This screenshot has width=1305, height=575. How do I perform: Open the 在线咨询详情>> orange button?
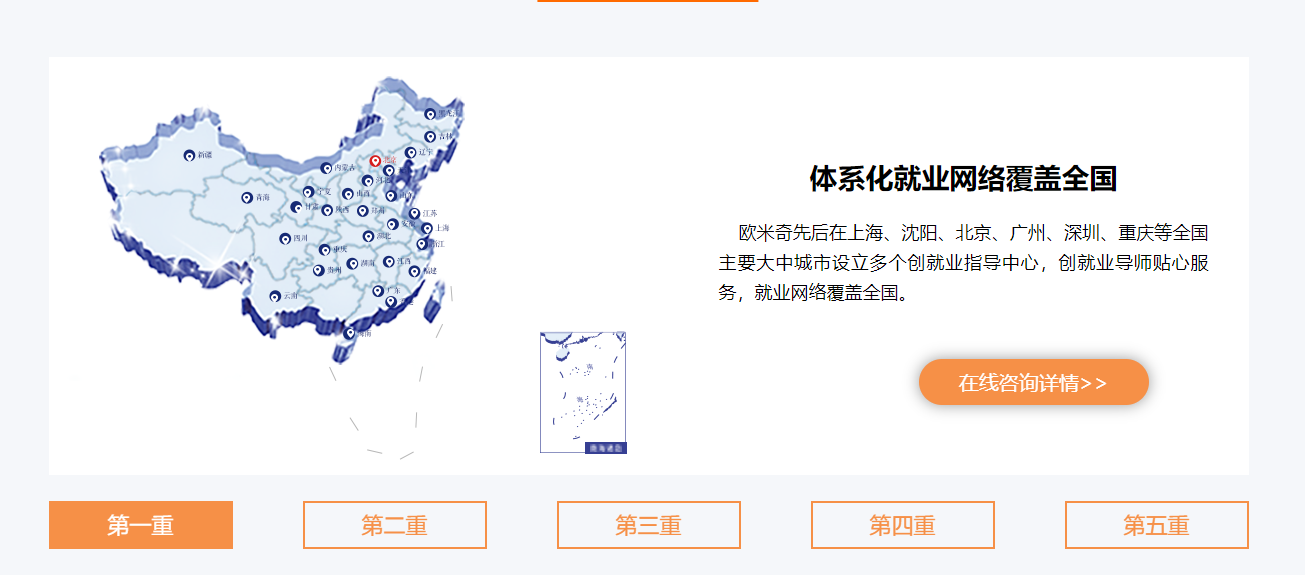coord(1033,382)
